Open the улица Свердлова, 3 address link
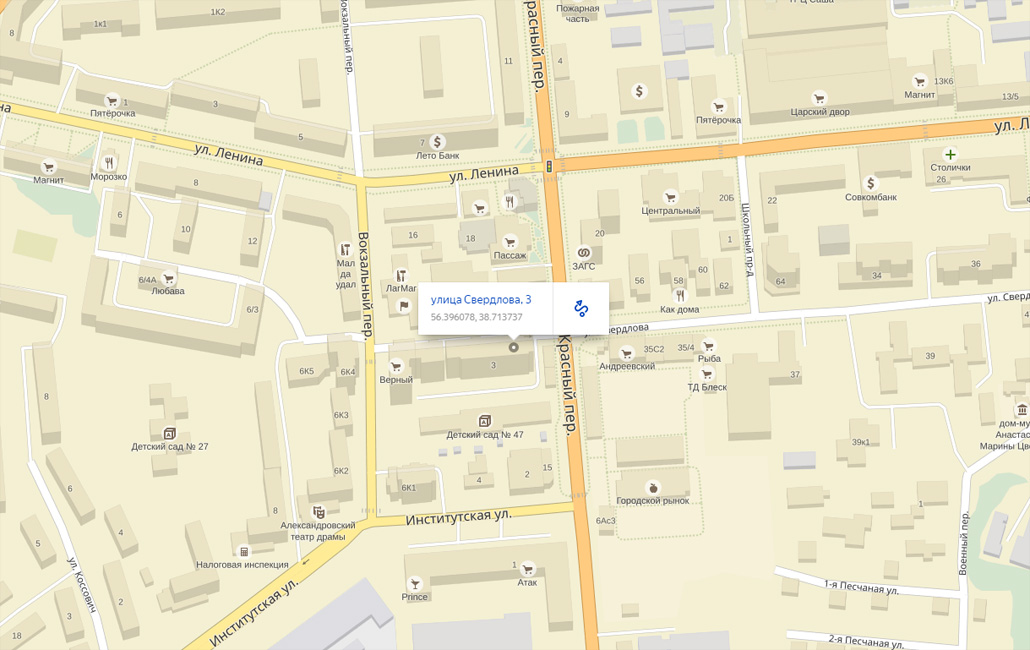1030x650 pixels. (481, 300)
